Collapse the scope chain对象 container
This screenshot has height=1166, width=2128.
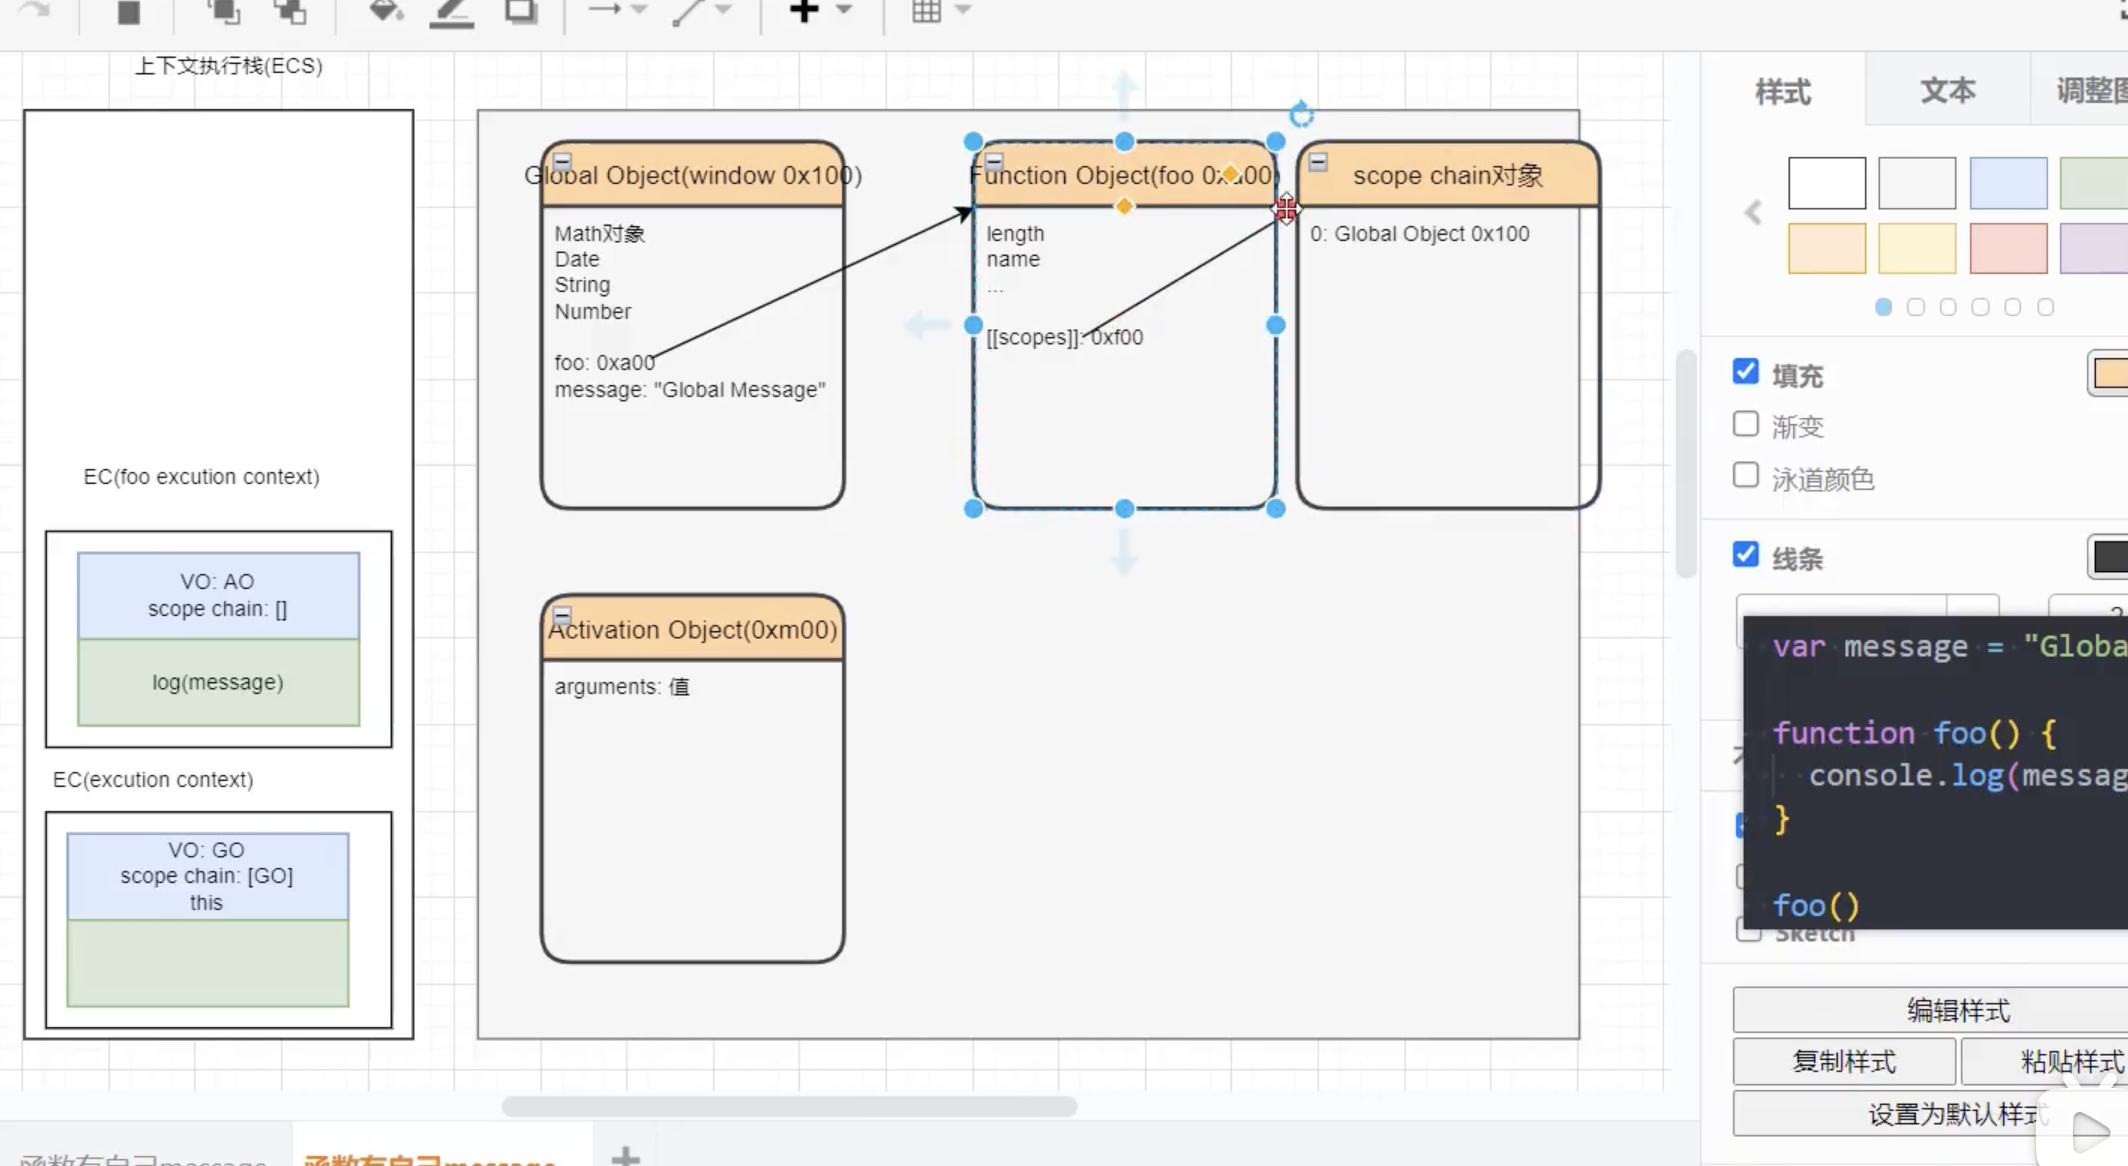point(1318,161)
